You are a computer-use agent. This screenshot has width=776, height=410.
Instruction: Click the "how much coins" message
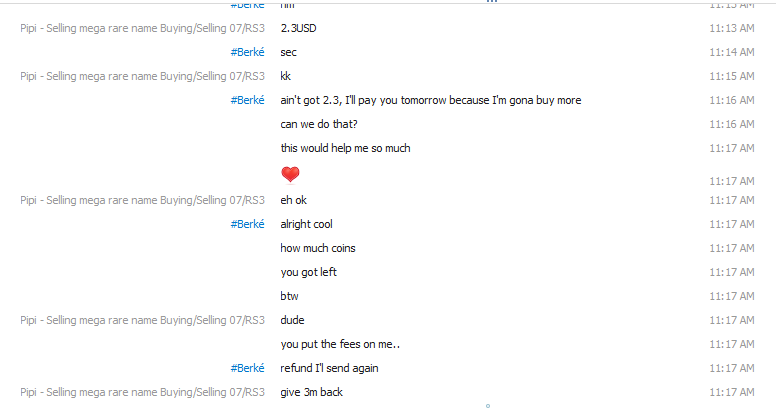tap(318, 248)
